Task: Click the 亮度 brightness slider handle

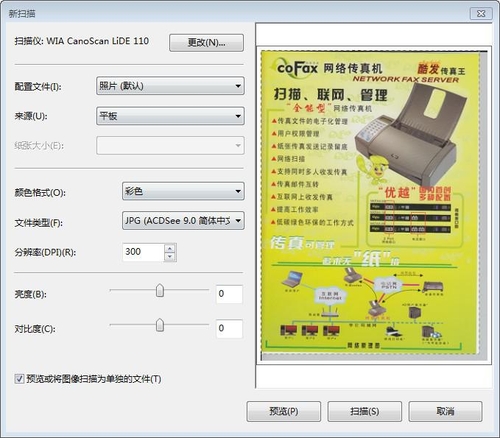Action: pos(160,290)
